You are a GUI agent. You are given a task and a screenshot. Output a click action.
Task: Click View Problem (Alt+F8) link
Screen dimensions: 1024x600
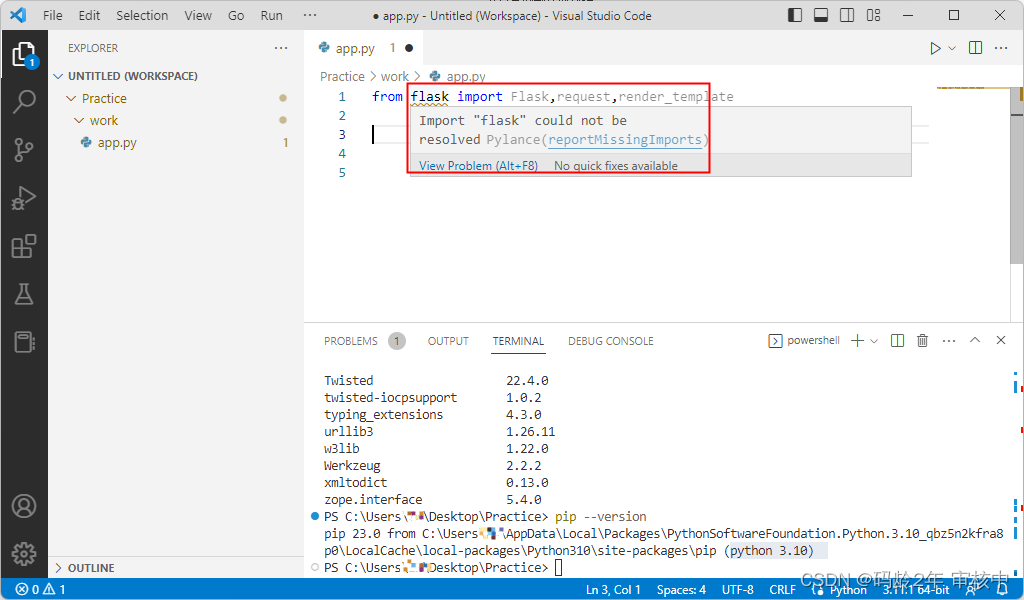tap(478, 166)
